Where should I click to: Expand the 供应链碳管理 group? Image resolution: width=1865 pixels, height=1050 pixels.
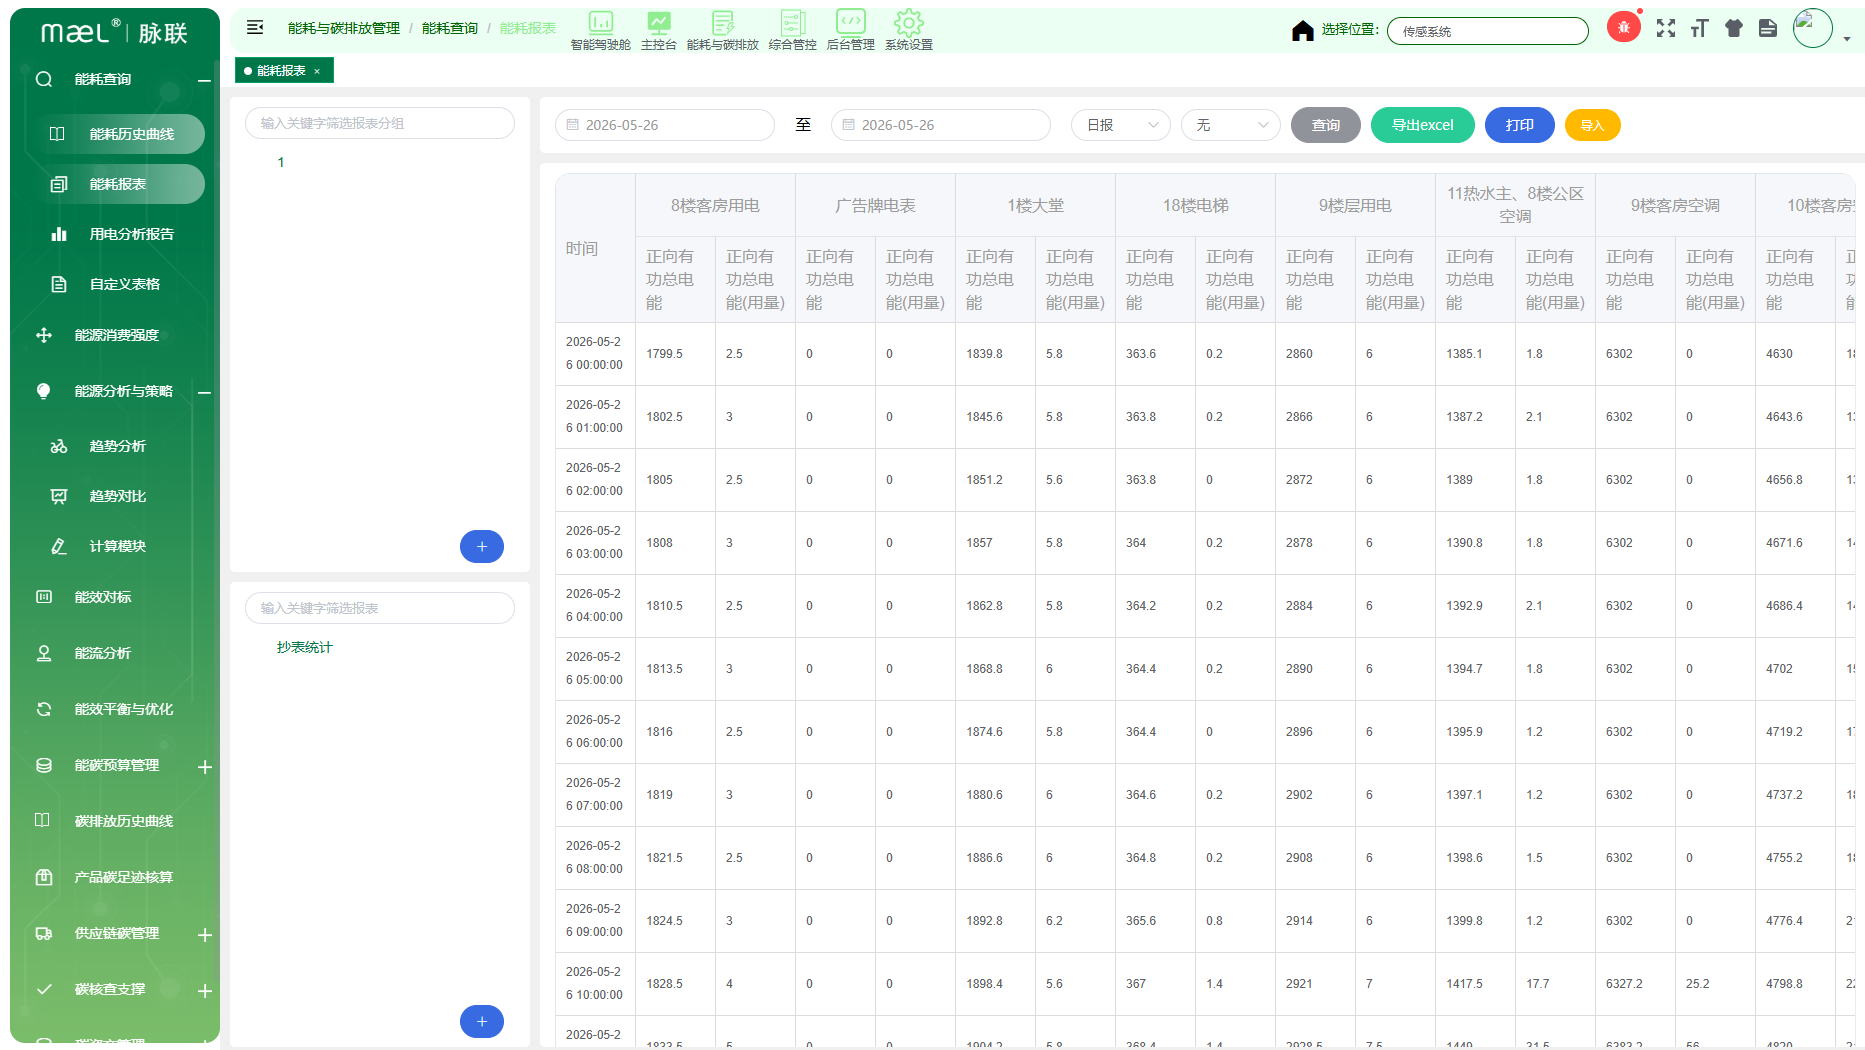click(x=204, y=934)
